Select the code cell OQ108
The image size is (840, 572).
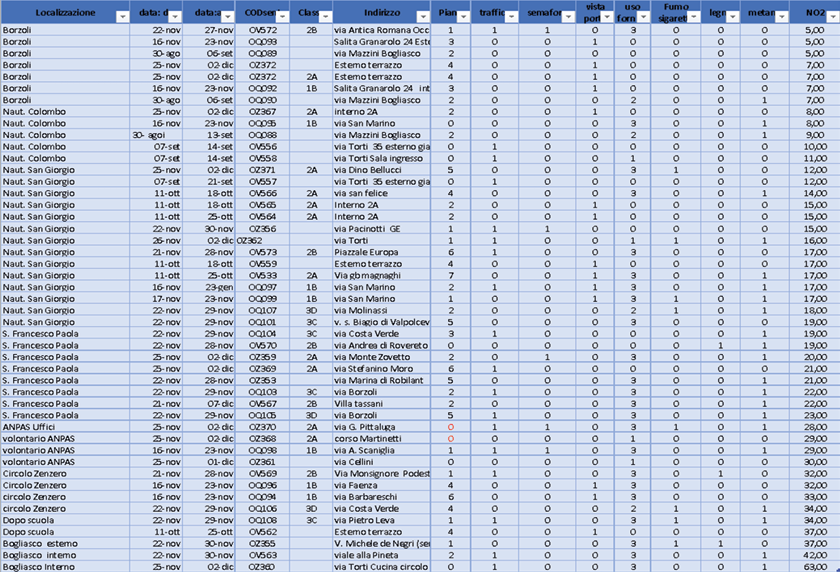coord(262,521)
